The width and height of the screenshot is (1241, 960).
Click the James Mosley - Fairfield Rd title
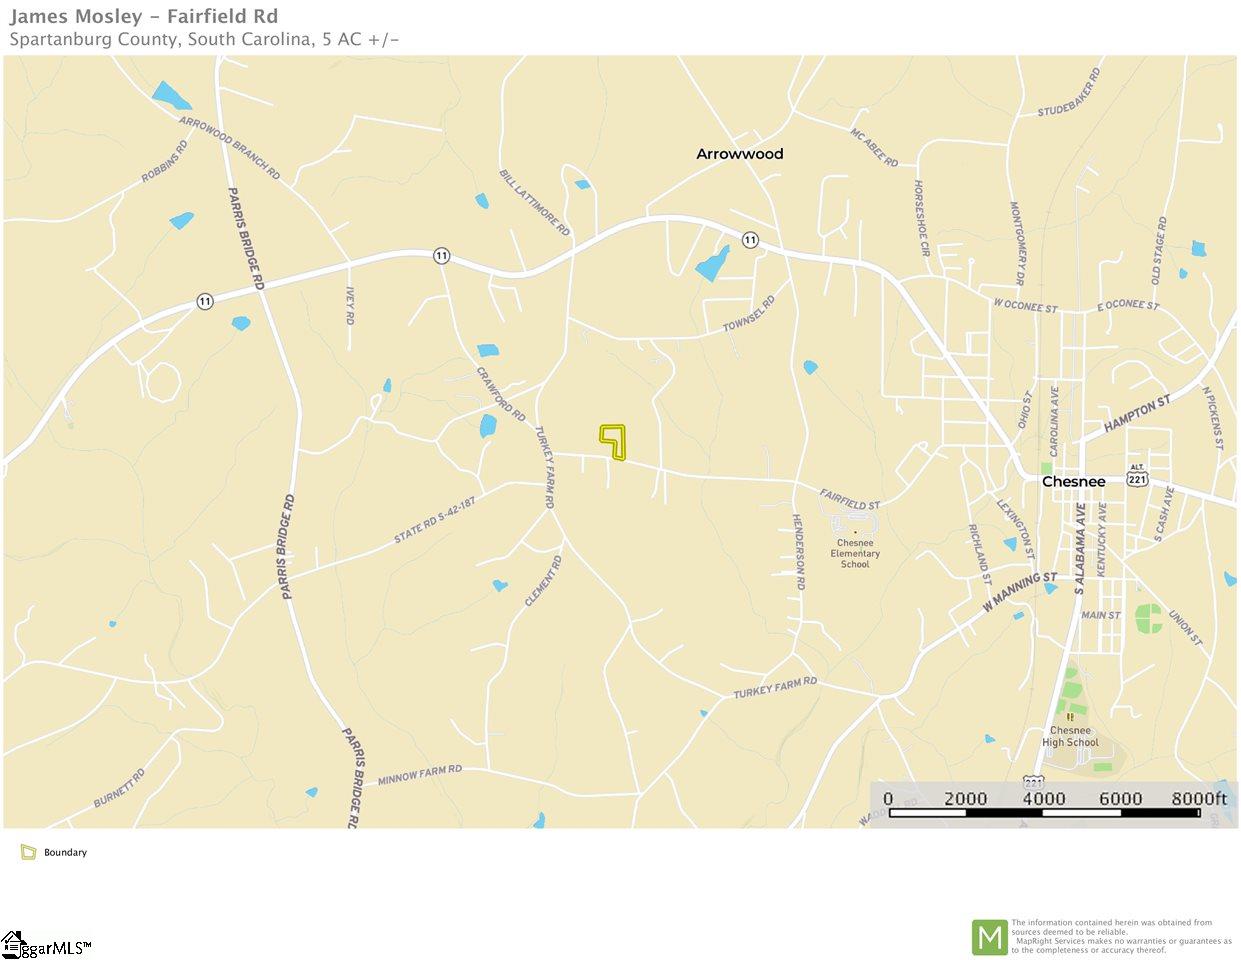point(144,16)
